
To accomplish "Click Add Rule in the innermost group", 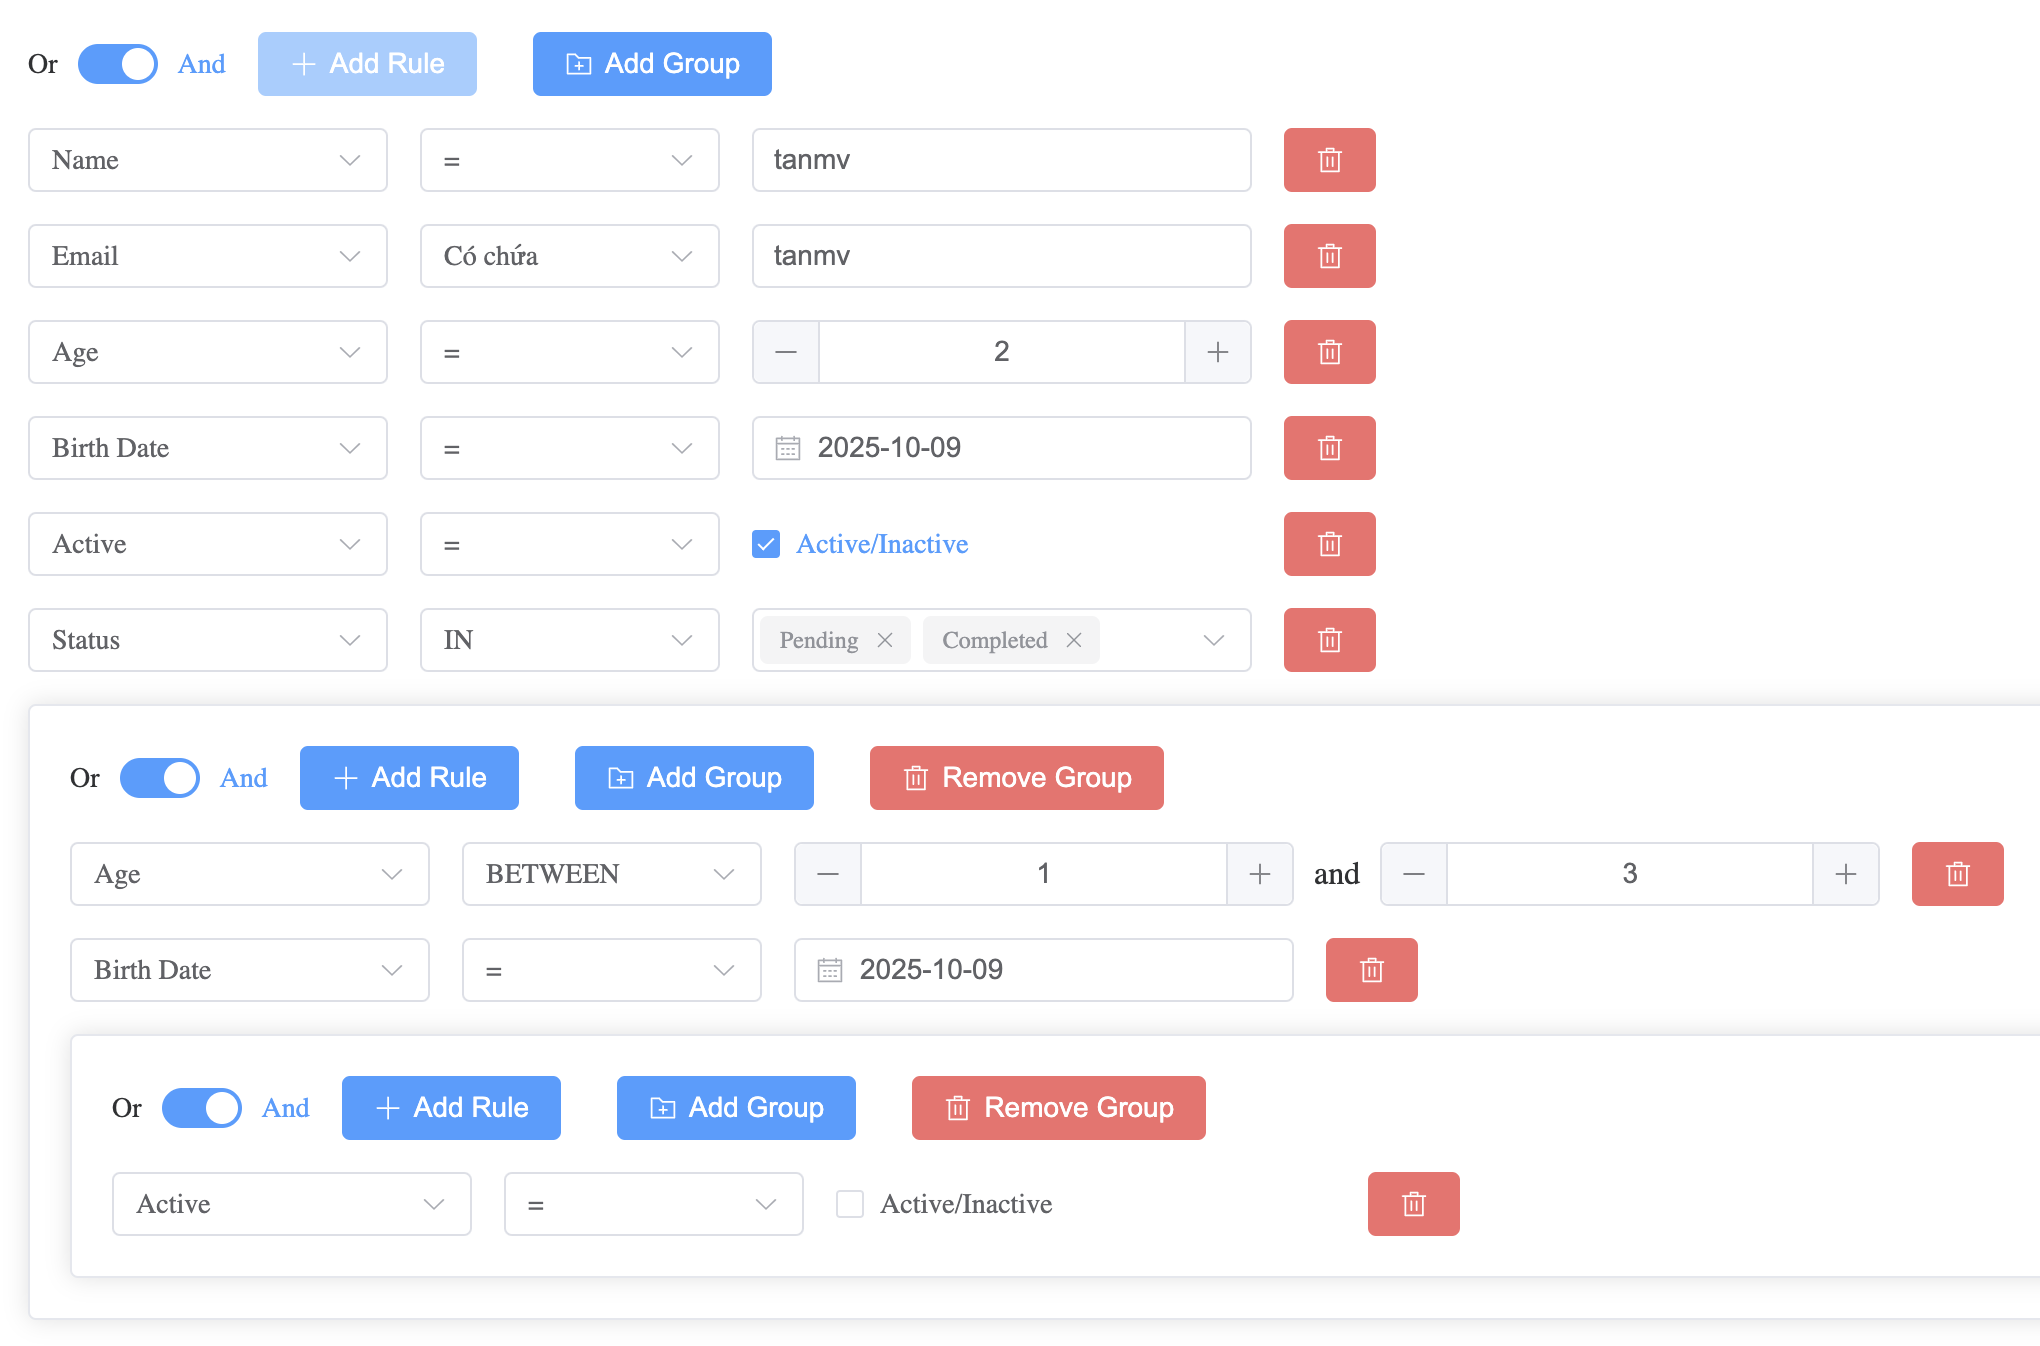I will tap(451, 1108).
